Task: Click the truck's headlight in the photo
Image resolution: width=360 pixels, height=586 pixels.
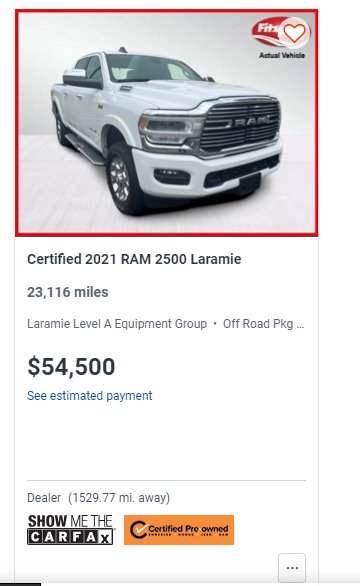Action: click(169, 130)
